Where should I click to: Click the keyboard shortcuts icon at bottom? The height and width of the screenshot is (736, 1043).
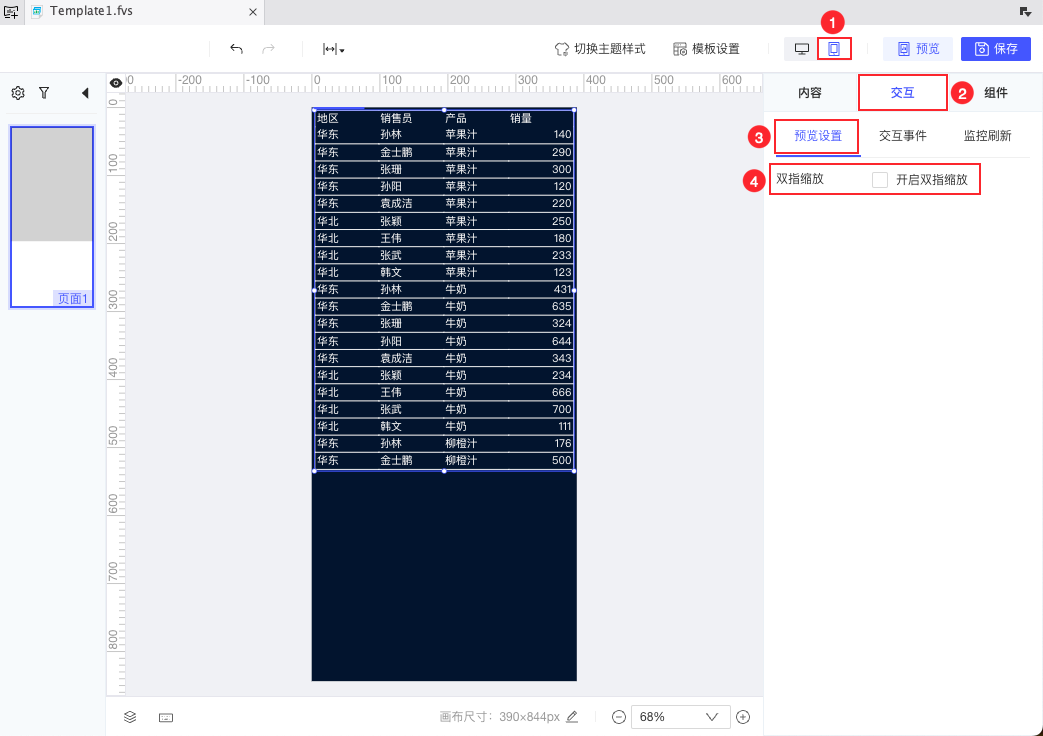point(166,717)
